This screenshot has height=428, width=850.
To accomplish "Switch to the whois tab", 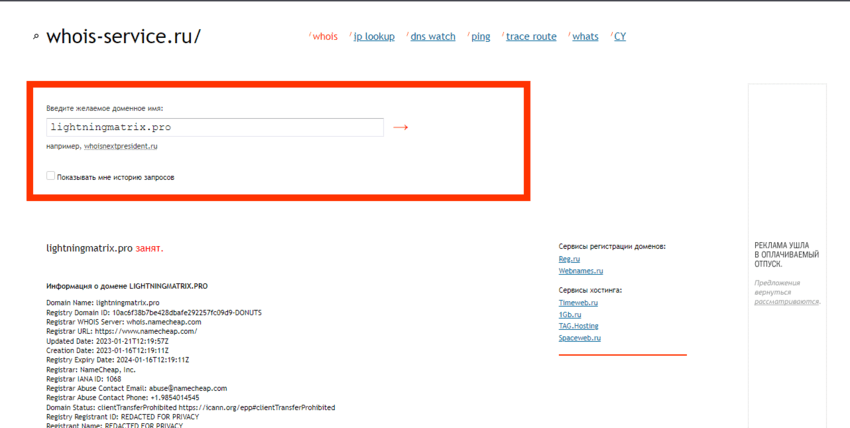I will tap(325, 36).
